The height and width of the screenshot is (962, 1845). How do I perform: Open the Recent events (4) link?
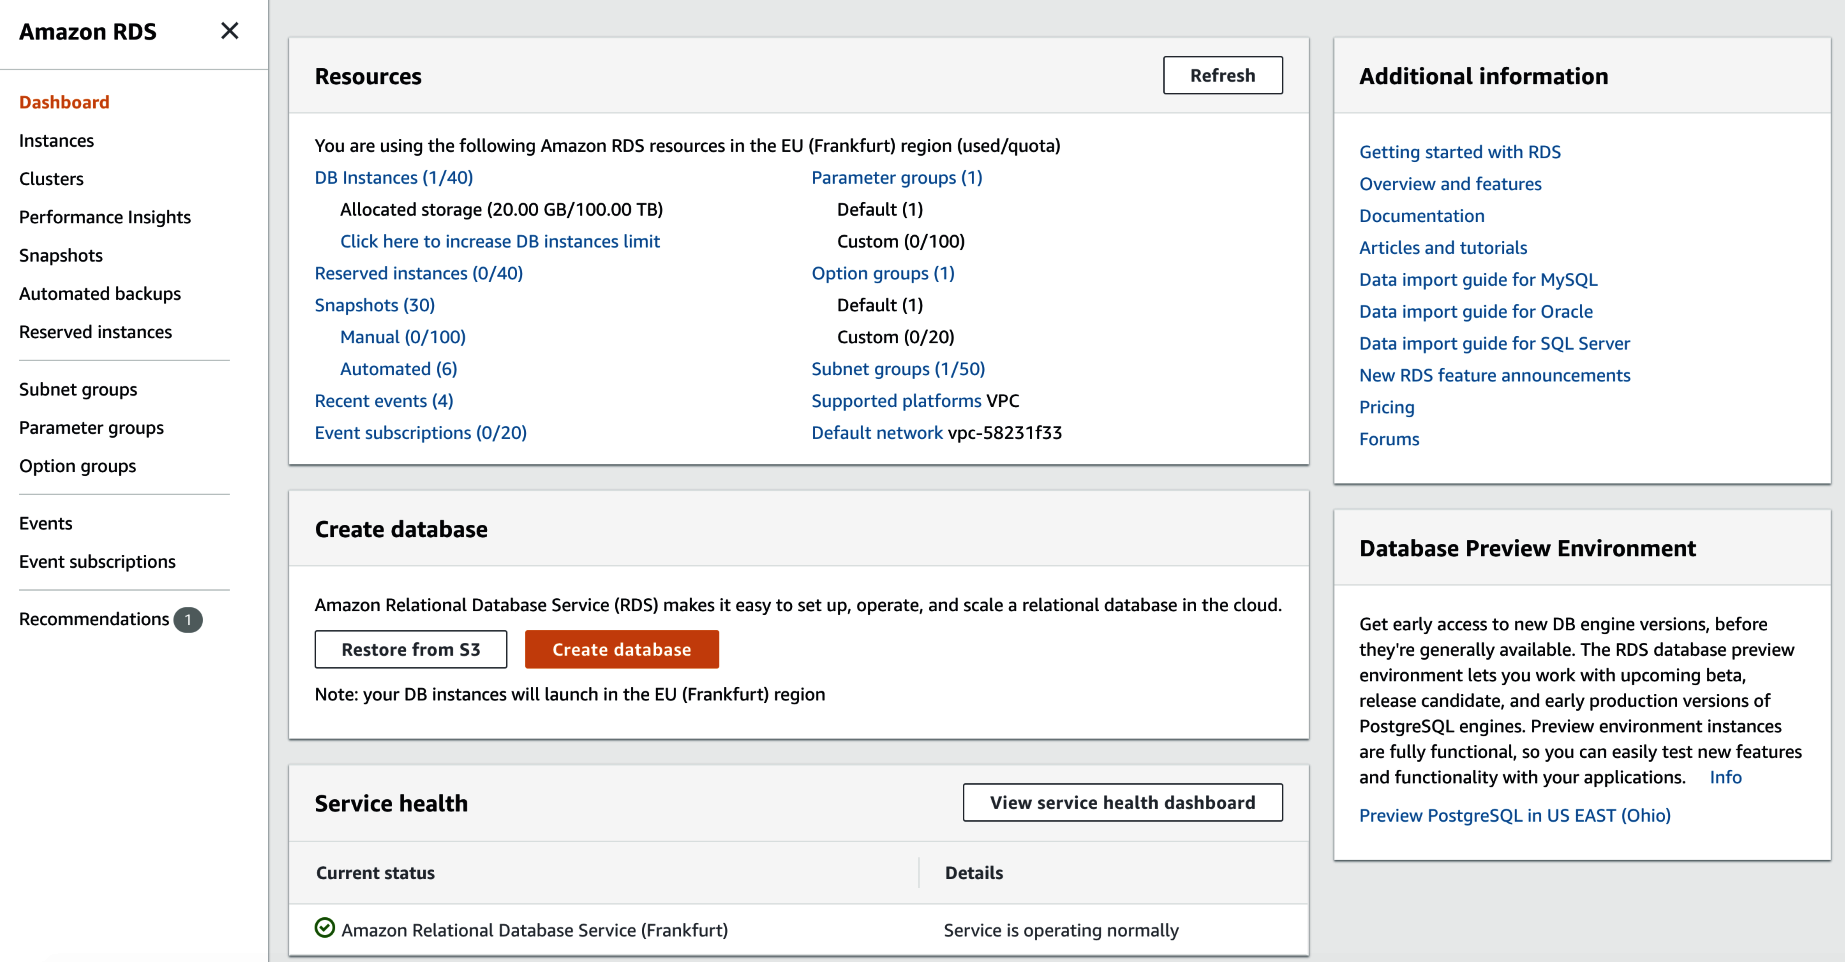[383, 401]
